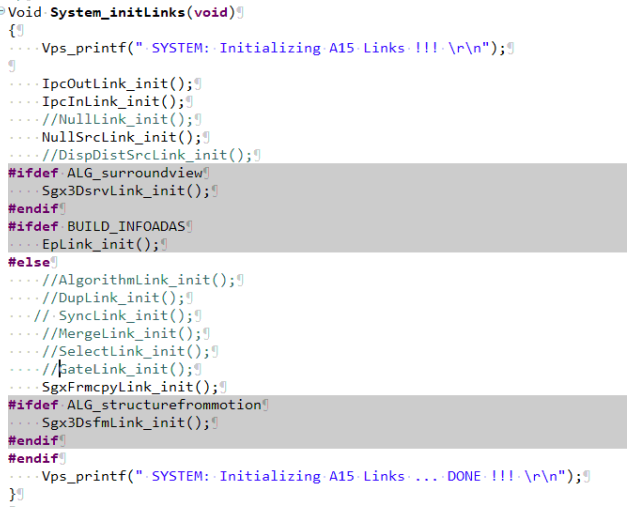The image size is (627, 507).
Task: Click the #ifdef ALG_structurefrommotion directive
Action: tap(135, 405)
